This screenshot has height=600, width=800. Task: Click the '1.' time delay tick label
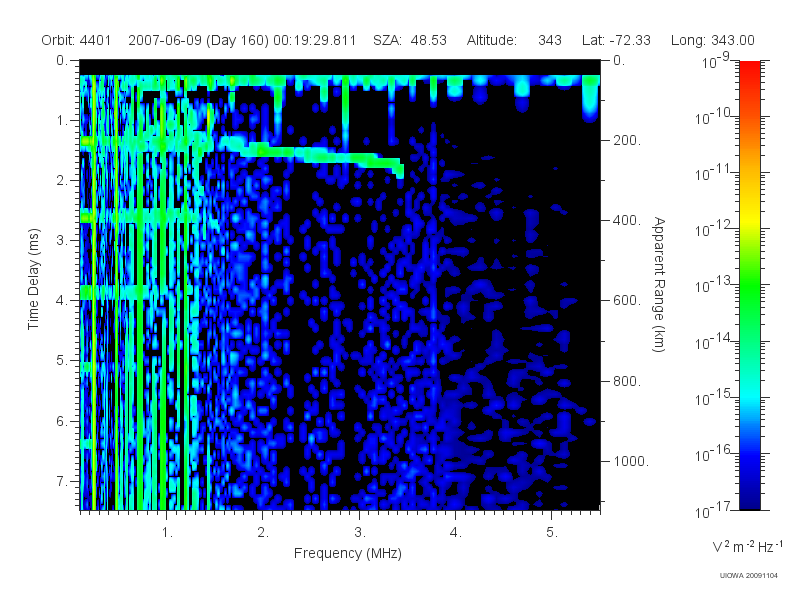coord(62,120)
